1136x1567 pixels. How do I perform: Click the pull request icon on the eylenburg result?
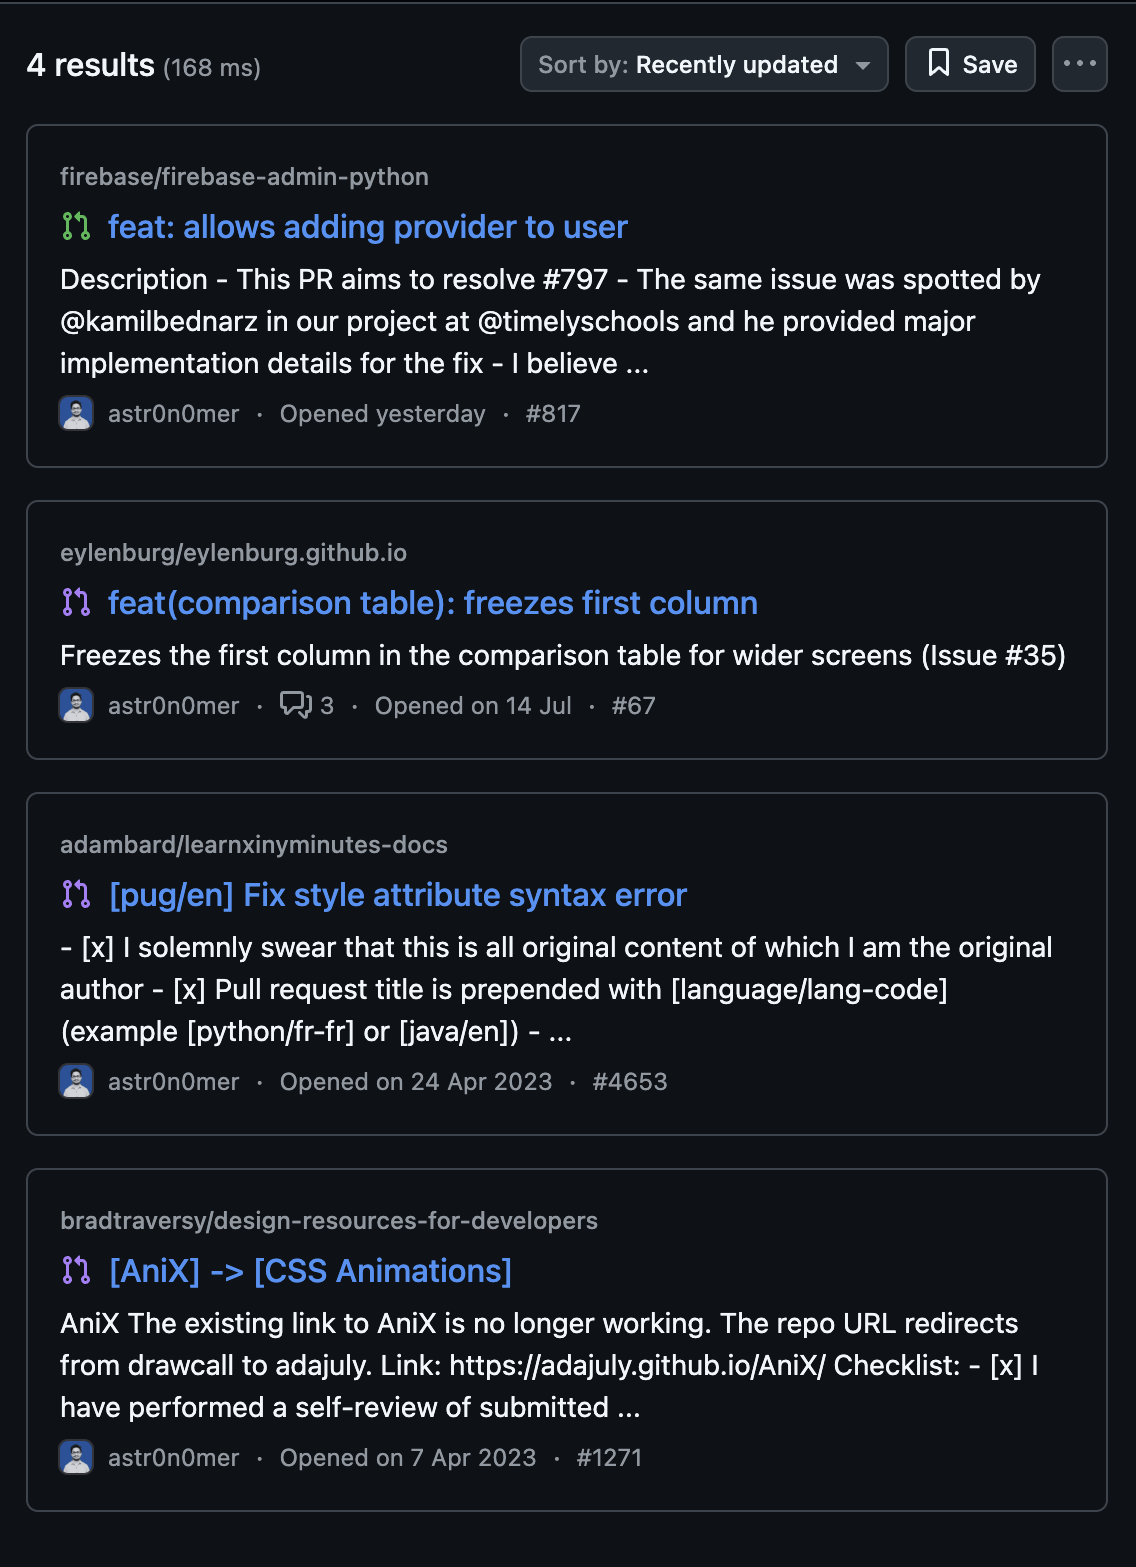pos(74,603)
